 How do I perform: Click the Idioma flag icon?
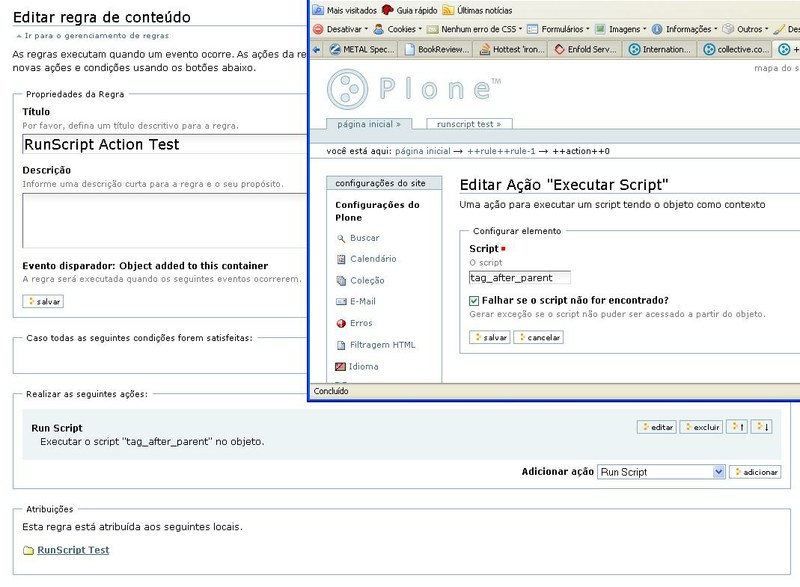341,367
